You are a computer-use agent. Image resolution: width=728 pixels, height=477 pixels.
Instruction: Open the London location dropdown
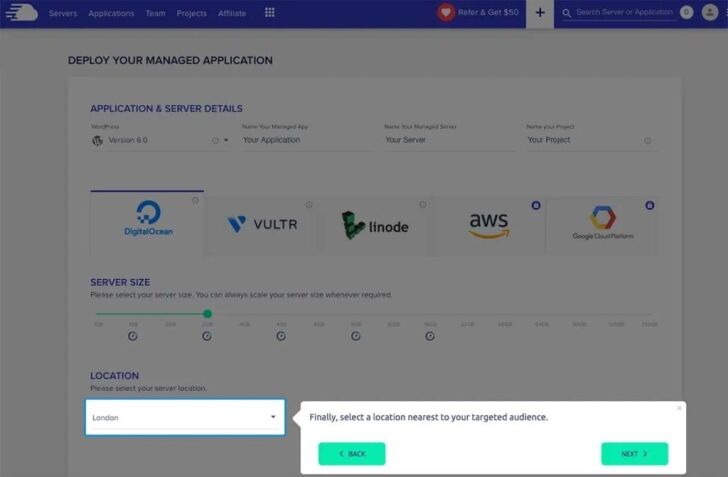(185, 417)
